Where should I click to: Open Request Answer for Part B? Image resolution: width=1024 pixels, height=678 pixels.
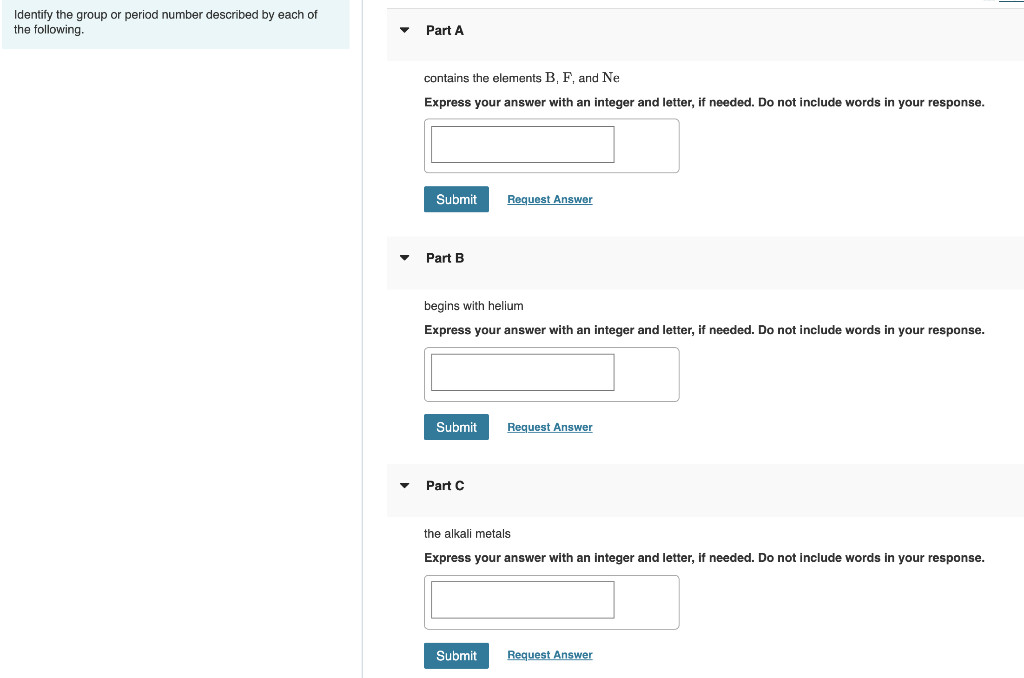tap(549, 427)
